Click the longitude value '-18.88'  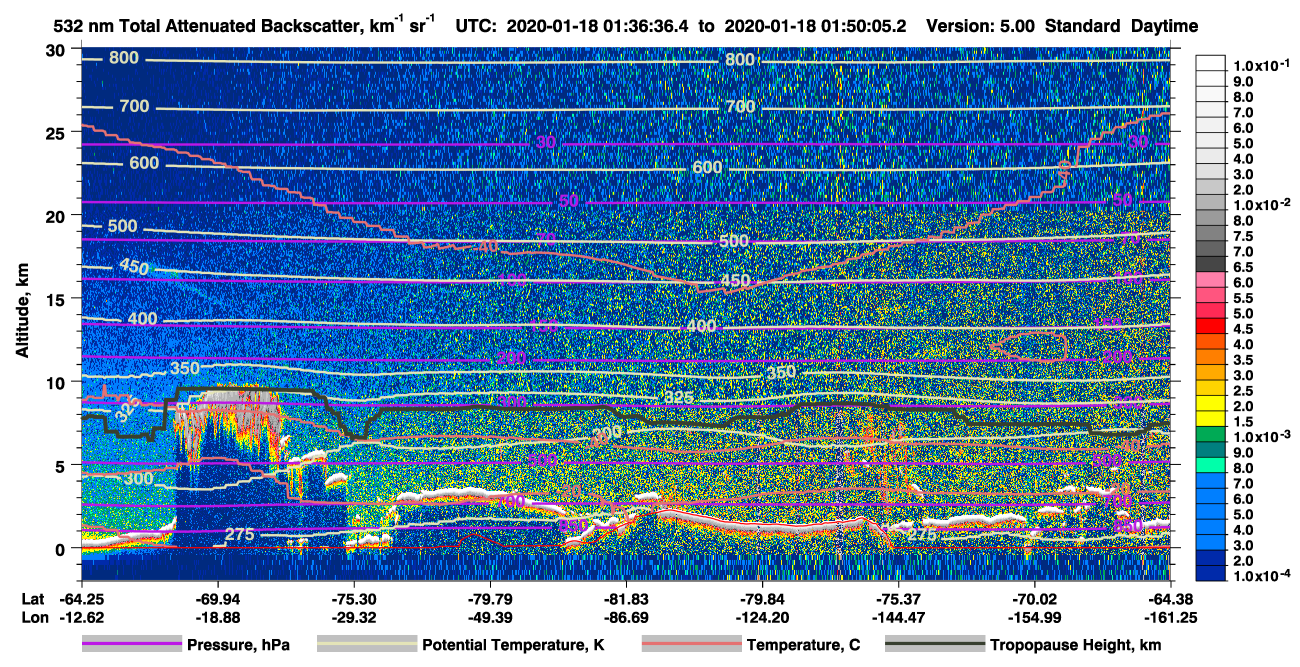[x=217, y=617]
